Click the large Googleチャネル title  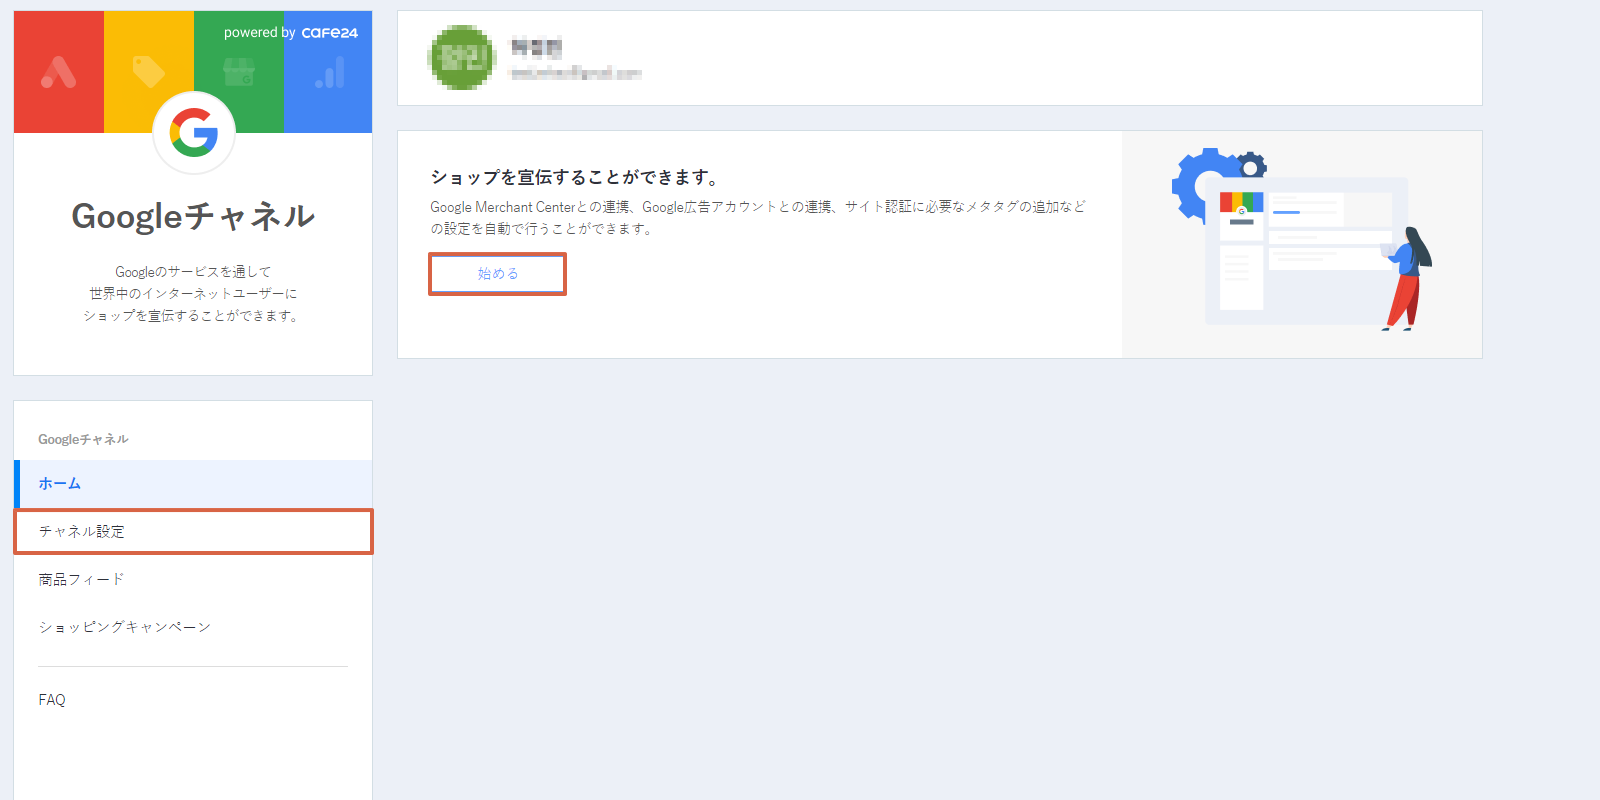pos(193,216)
